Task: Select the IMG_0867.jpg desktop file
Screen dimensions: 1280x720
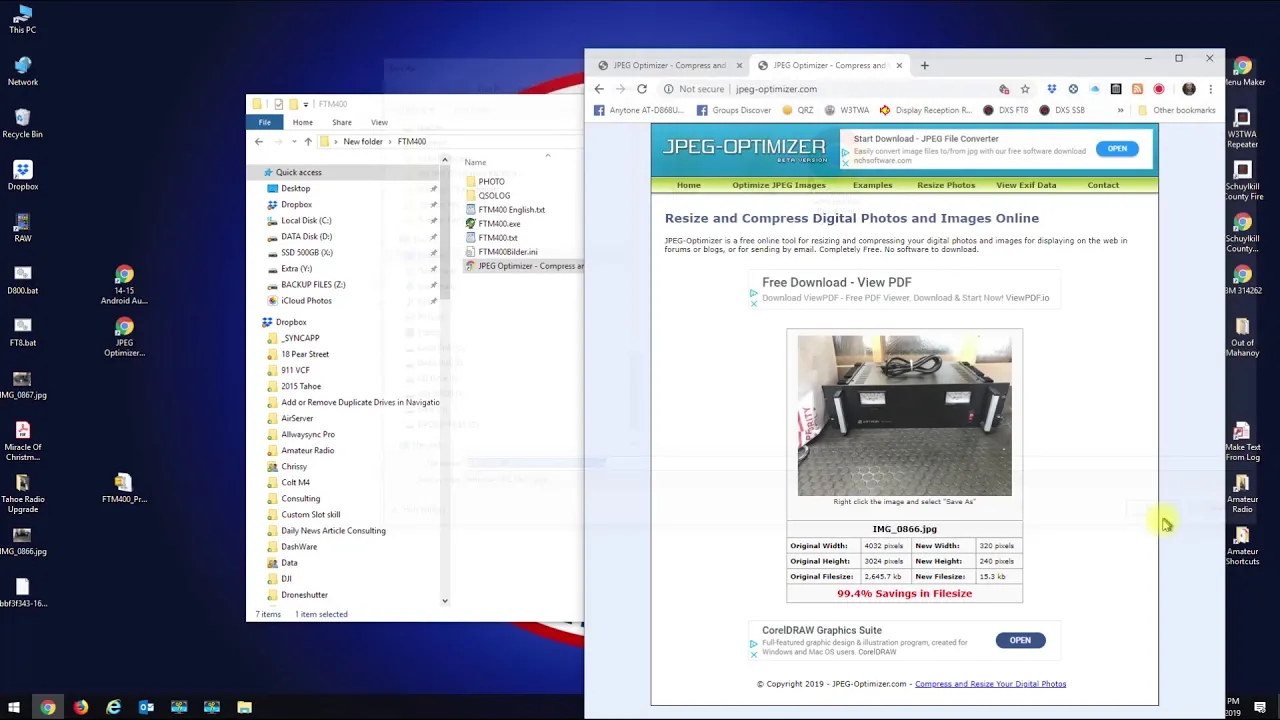Action: (x=22, y=384)
